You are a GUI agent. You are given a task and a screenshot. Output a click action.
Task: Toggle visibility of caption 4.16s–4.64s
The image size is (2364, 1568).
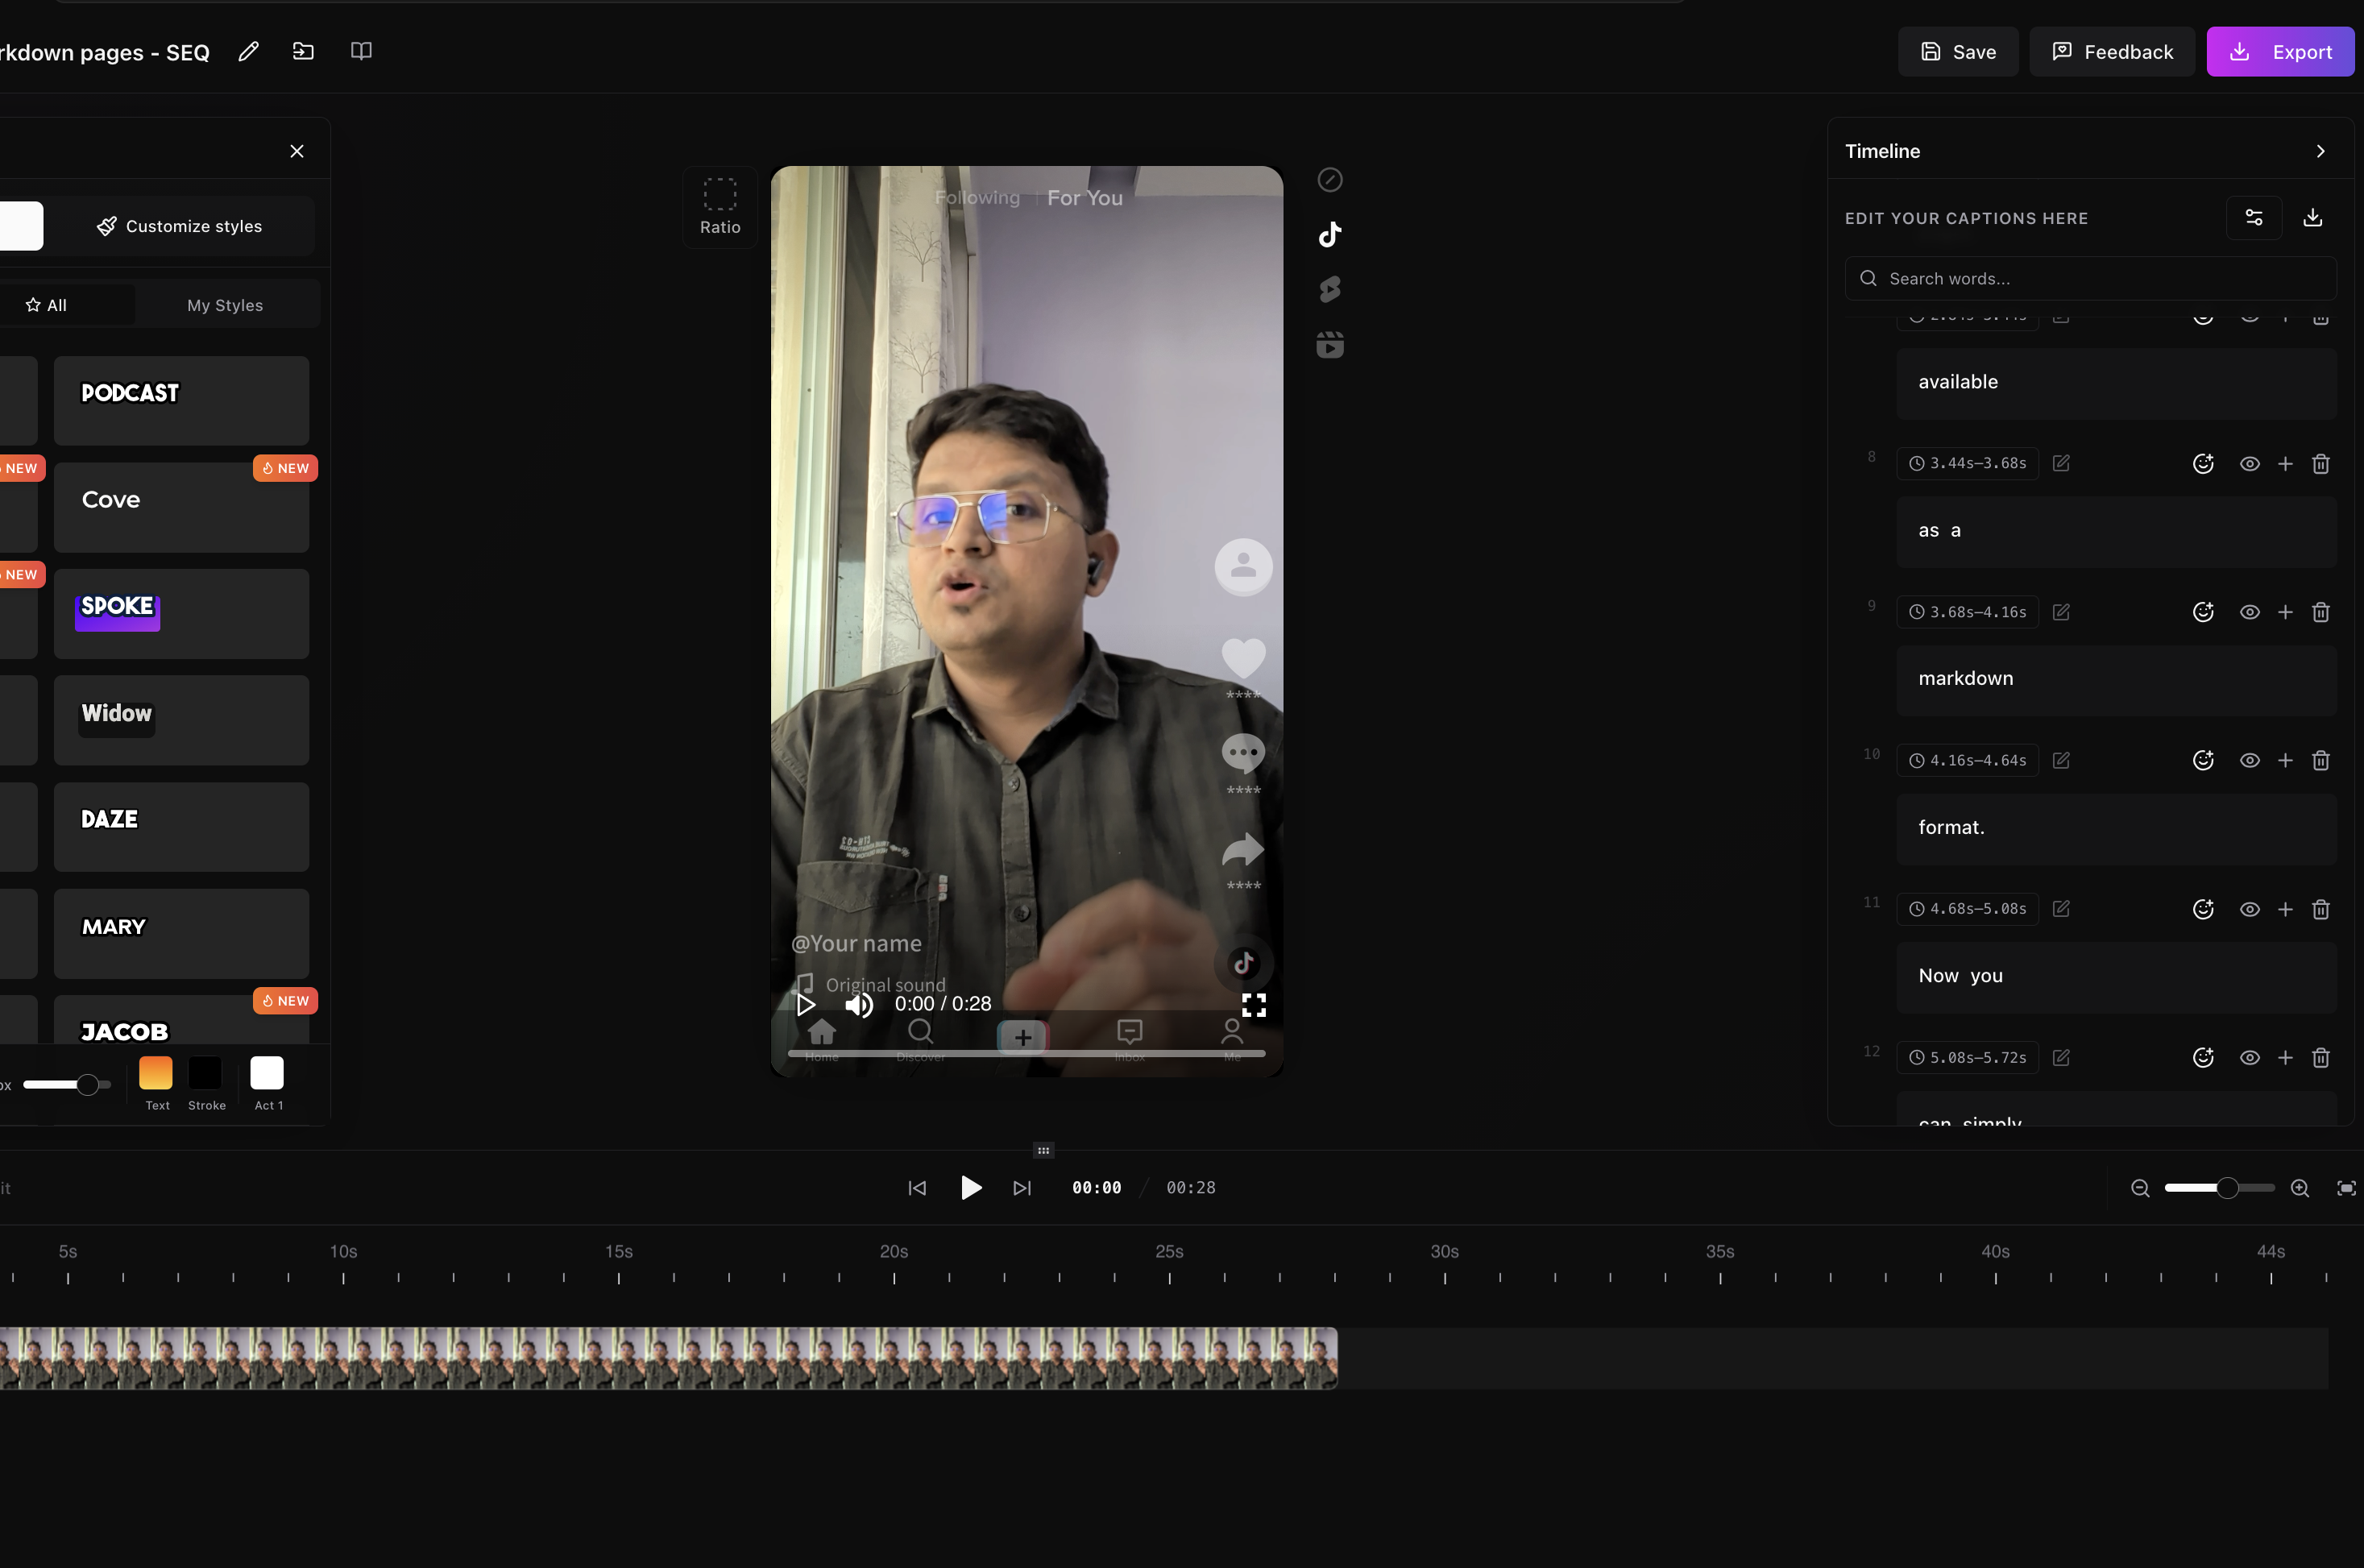[2249, 761]
